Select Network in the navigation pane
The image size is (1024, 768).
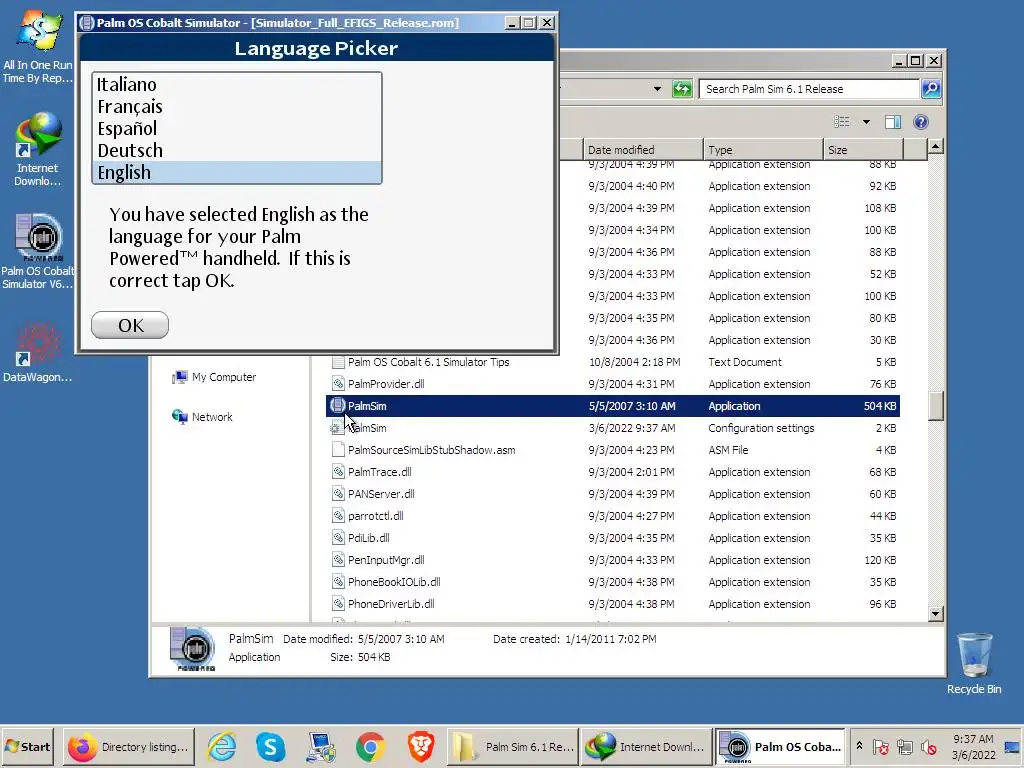(x=202, y=417)
